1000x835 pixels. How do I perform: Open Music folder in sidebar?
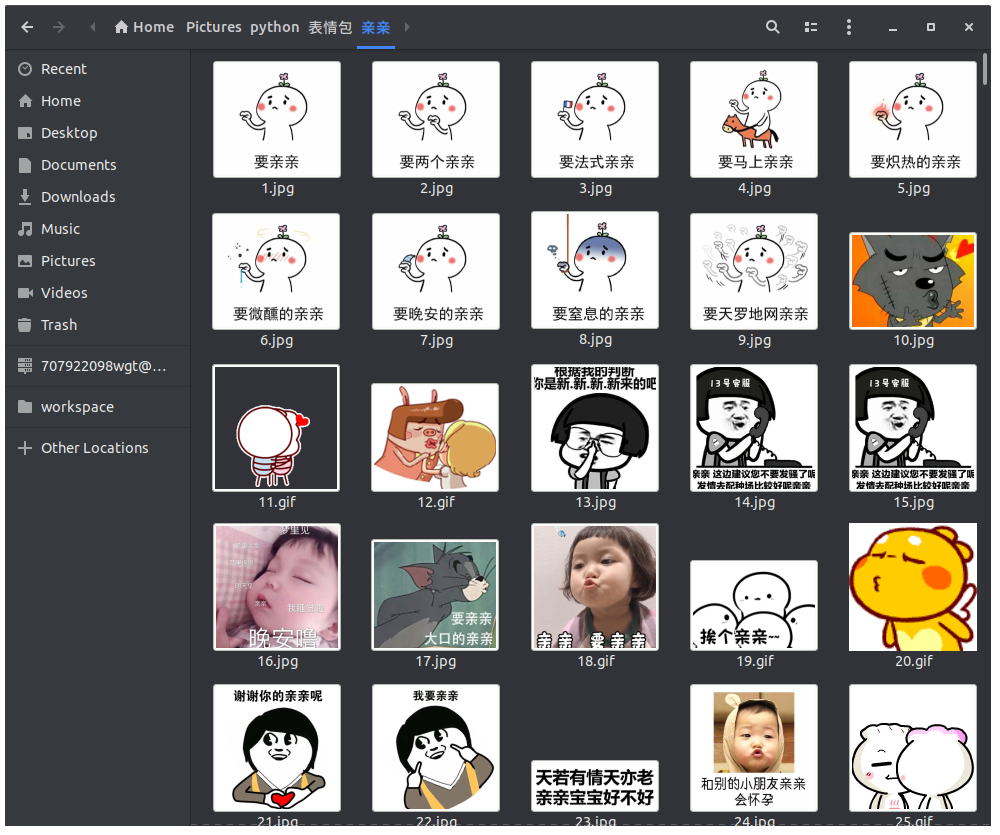(60, 229)
